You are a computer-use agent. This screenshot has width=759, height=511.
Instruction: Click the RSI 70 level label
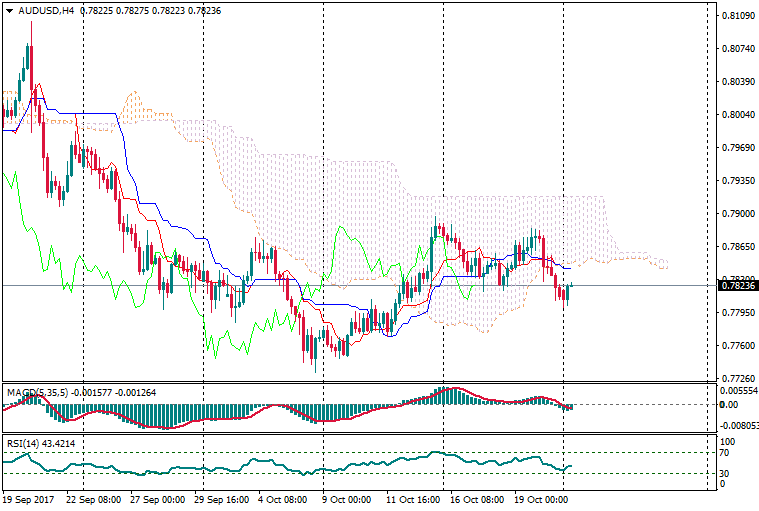[x=727, y=453]
